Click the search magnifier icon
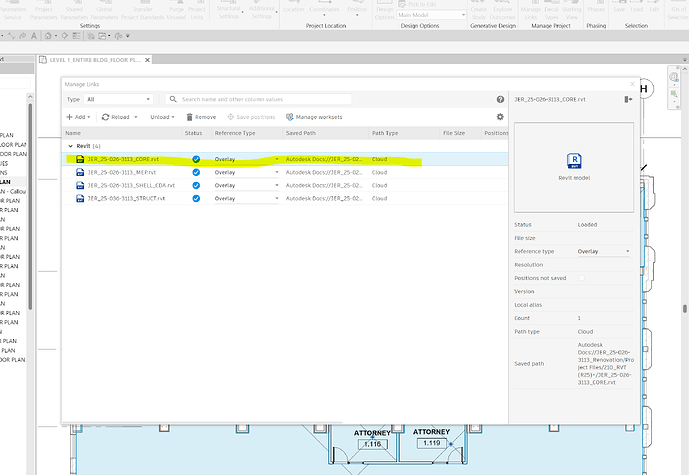689x475 pixels. click(x=173, y=100)
